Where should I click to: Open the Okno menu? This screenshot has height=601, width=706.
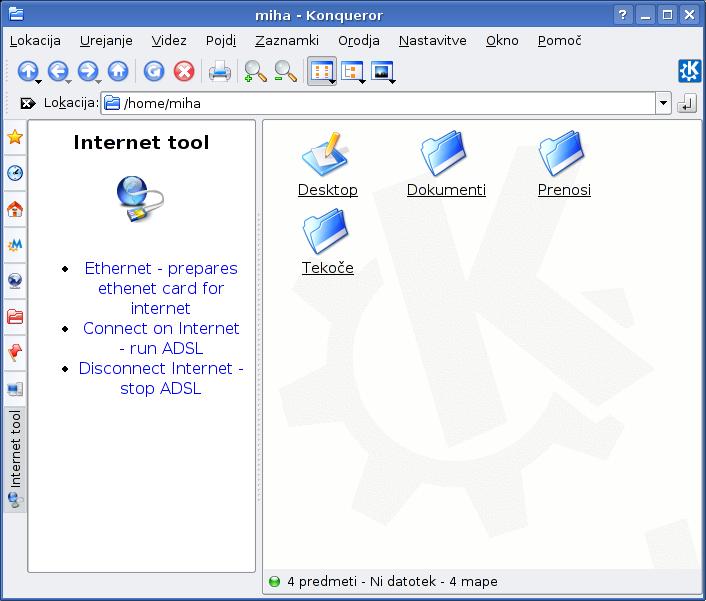coord(502,41)
